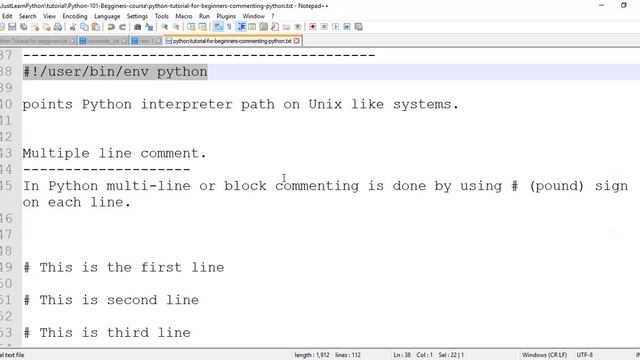
Task: Click the Save All toolbar icon
Action: point(24,27)
